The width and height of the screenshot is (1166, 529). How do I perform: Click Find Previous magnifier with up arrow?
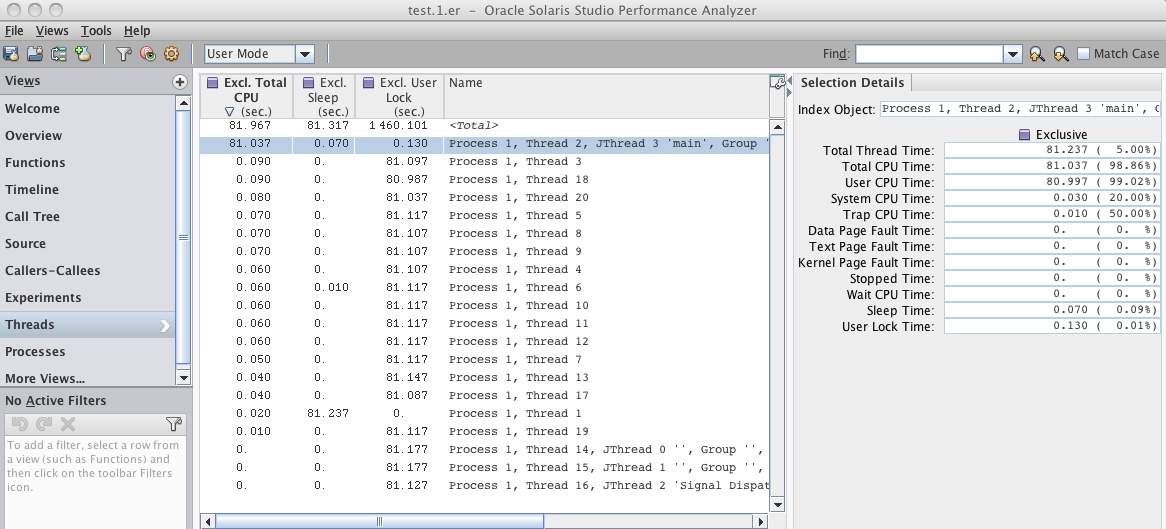coord(1037,54)
